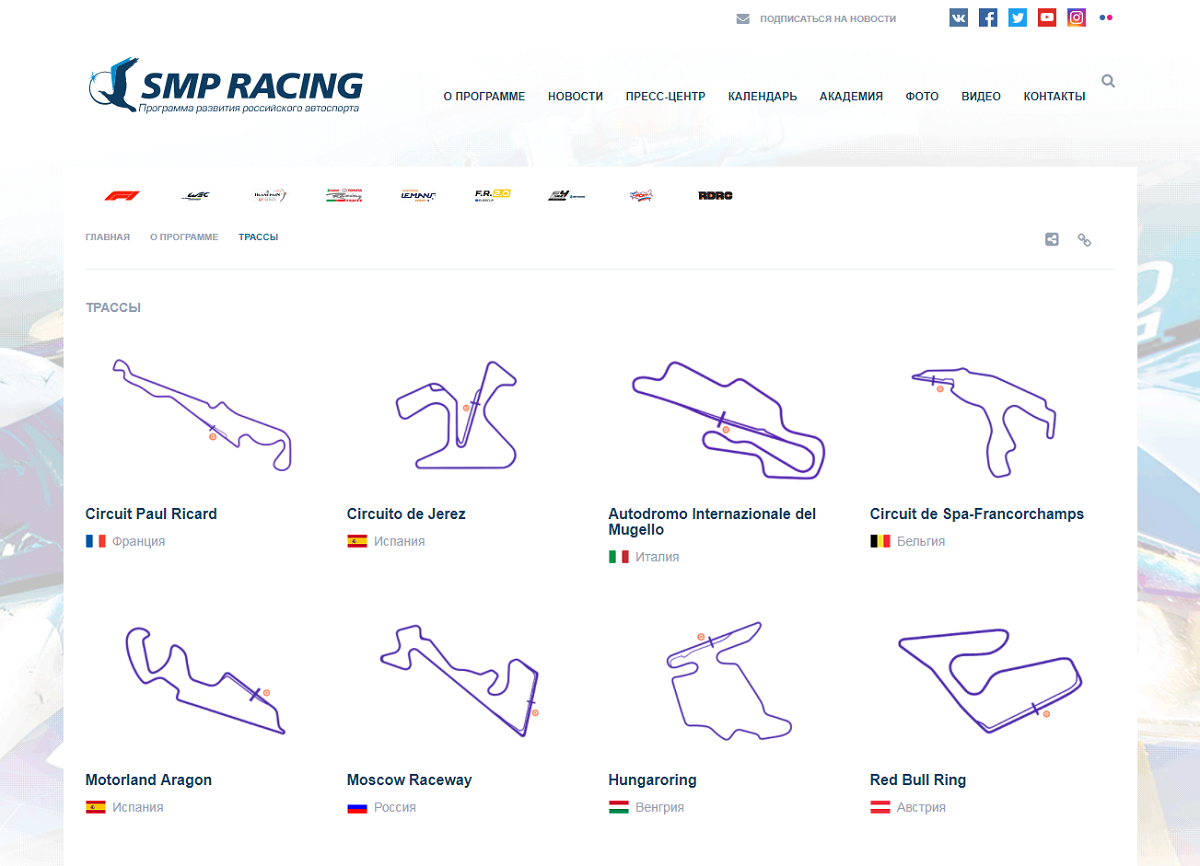Click the Австрия country label
The image size is (1200, 866).
pos(921,807)
